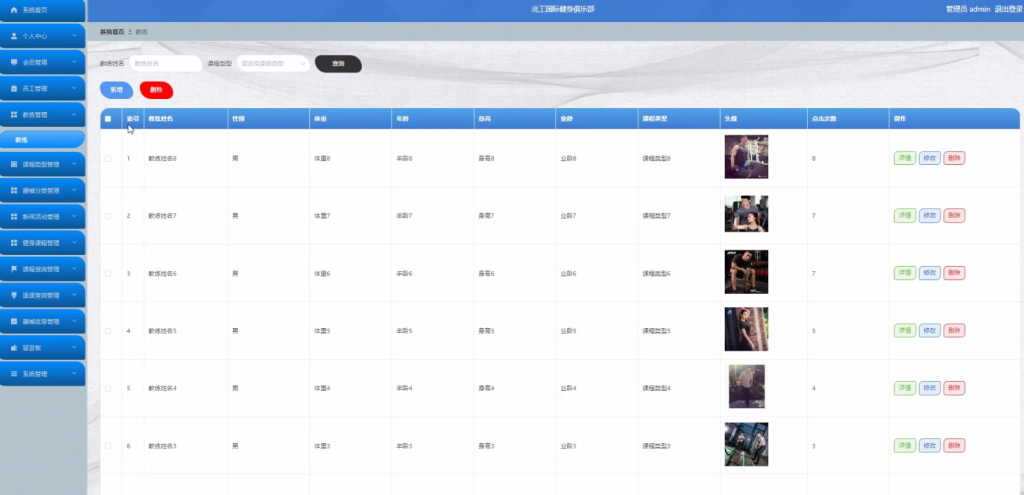Click the avatar thumbnail of 教练姓名7
The height and width of the screenshot is (495, 1024).
(746, 214)
